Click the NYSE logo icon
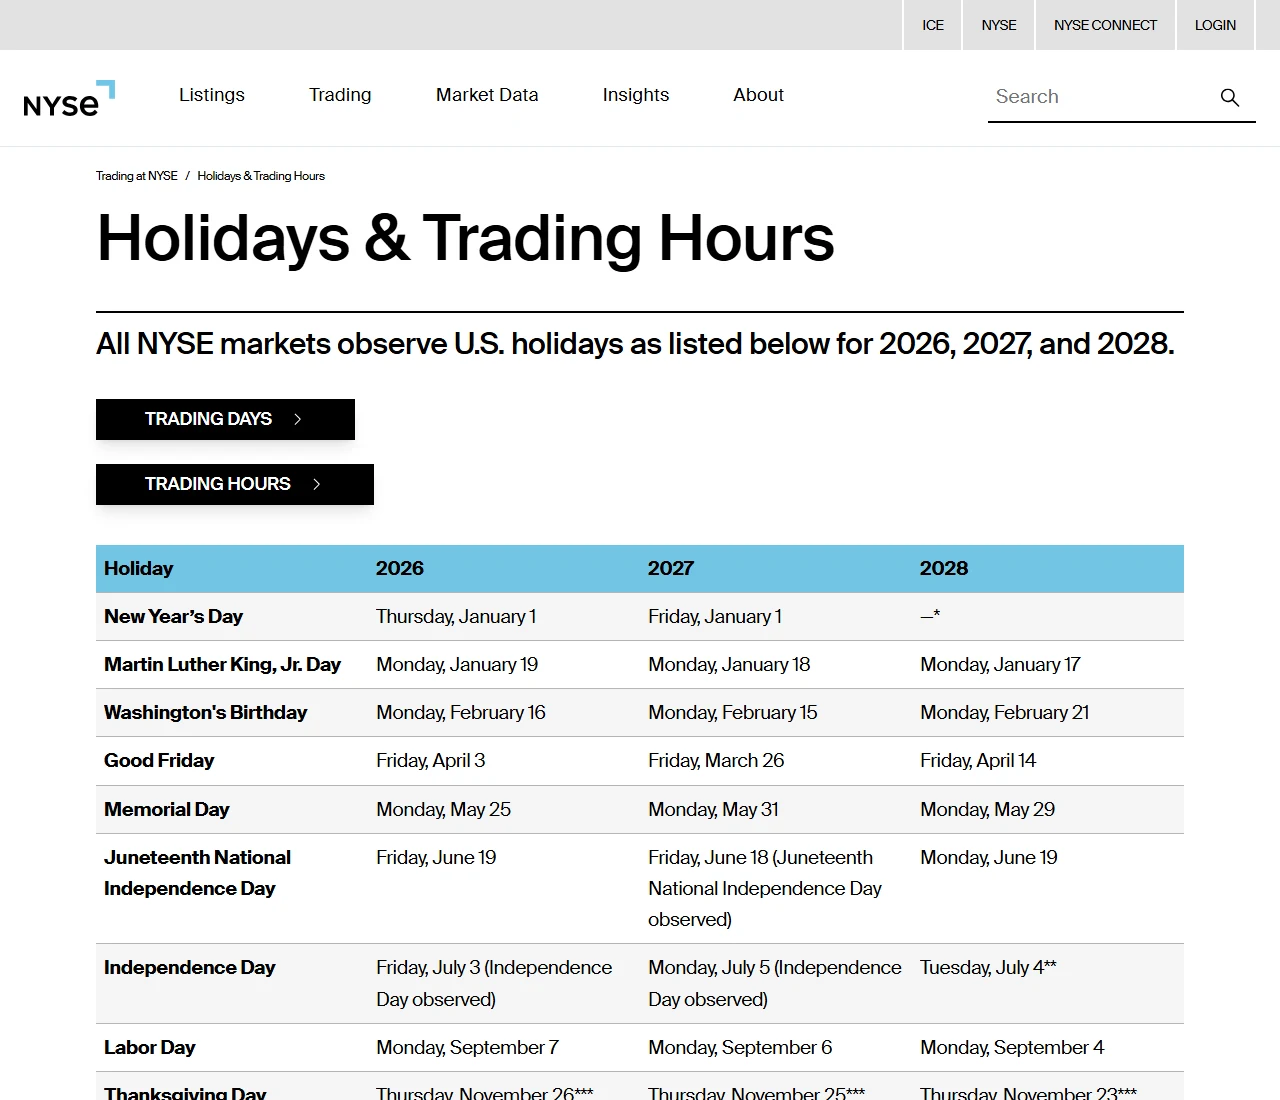The height and width of the screenshot is (1100, 1280). 69,98
